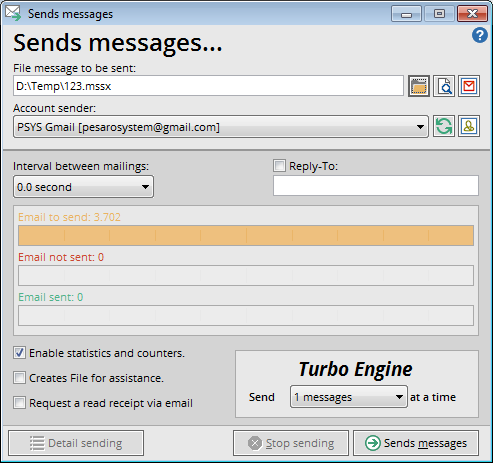Refresh the sender accounts with green arrows
This screenshot has height=463, width=493.
(444, 126)
